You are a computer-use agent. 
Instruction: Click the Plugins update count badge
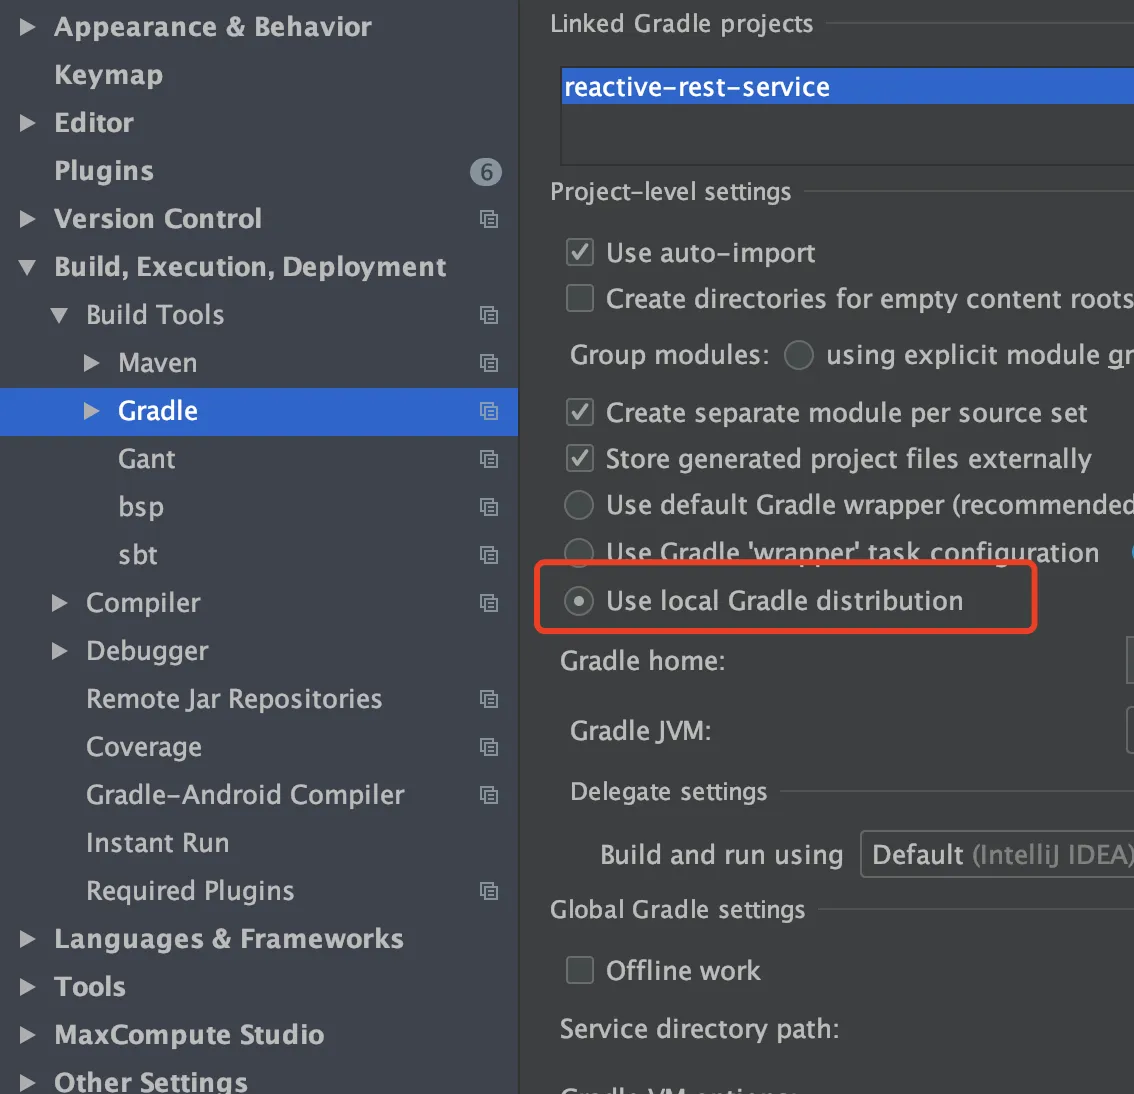486,172
